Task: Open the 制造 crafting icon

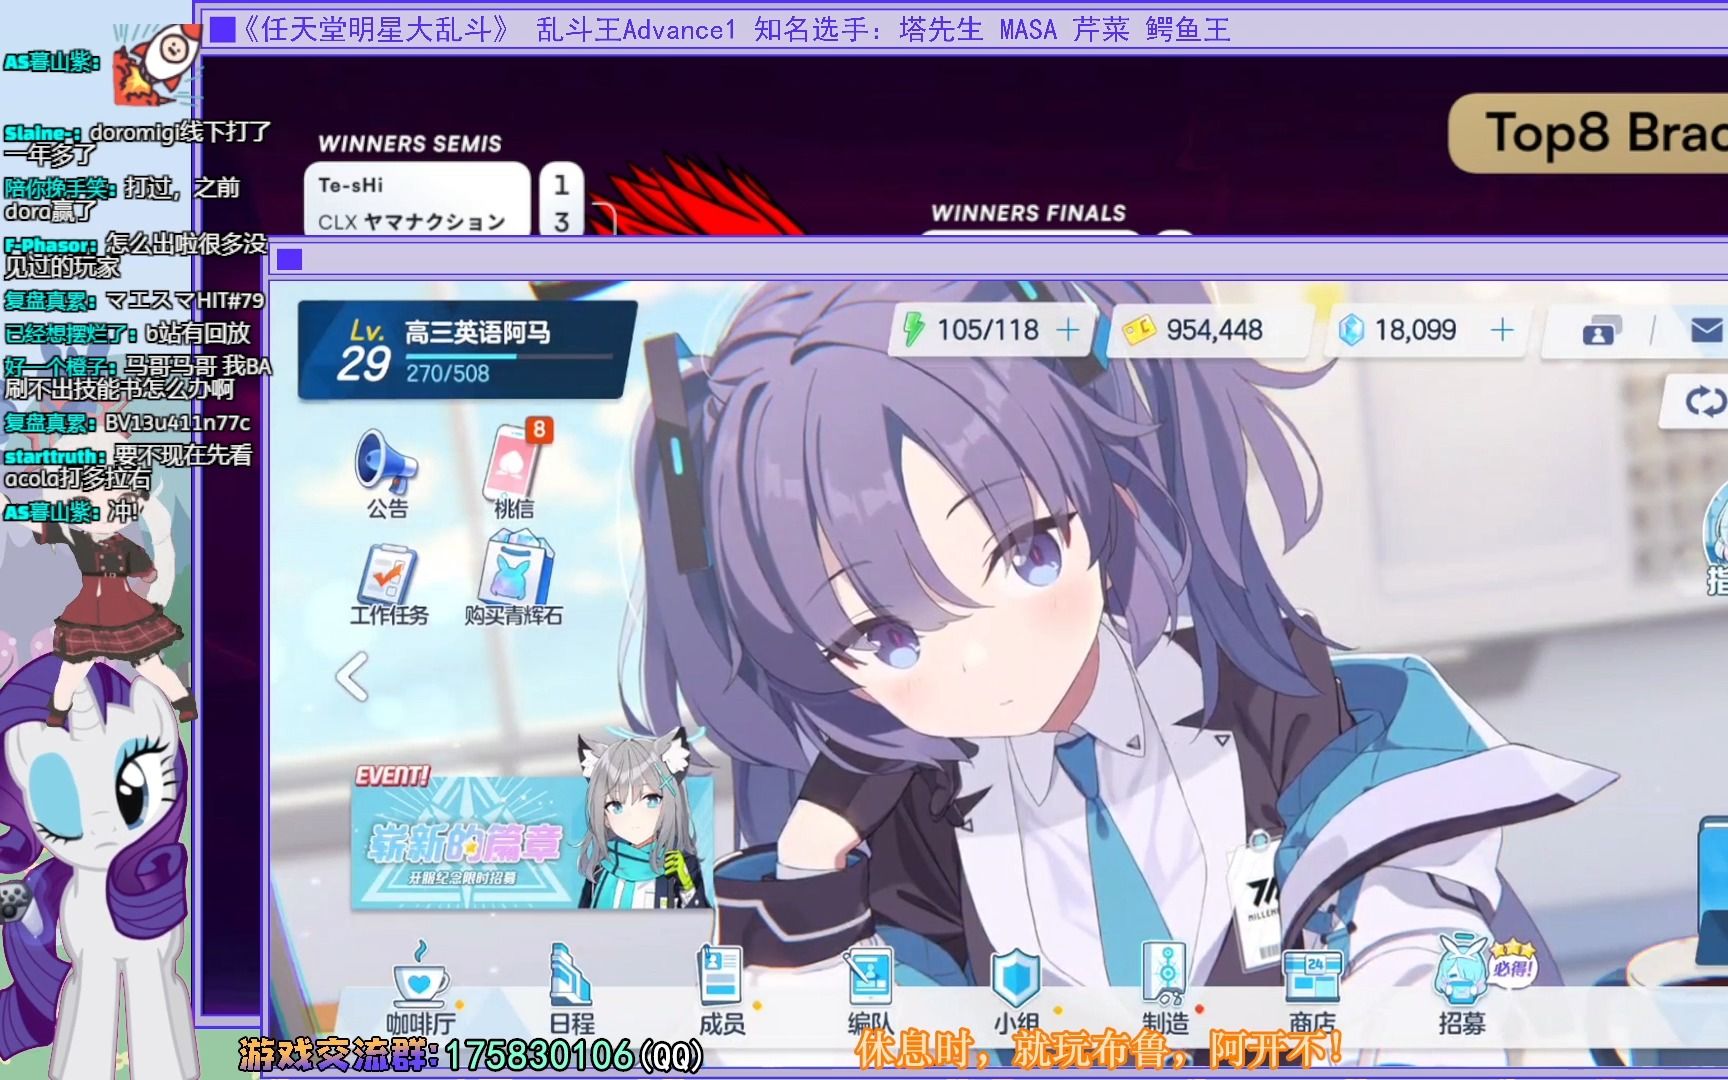Action: tap(1166, 988)
